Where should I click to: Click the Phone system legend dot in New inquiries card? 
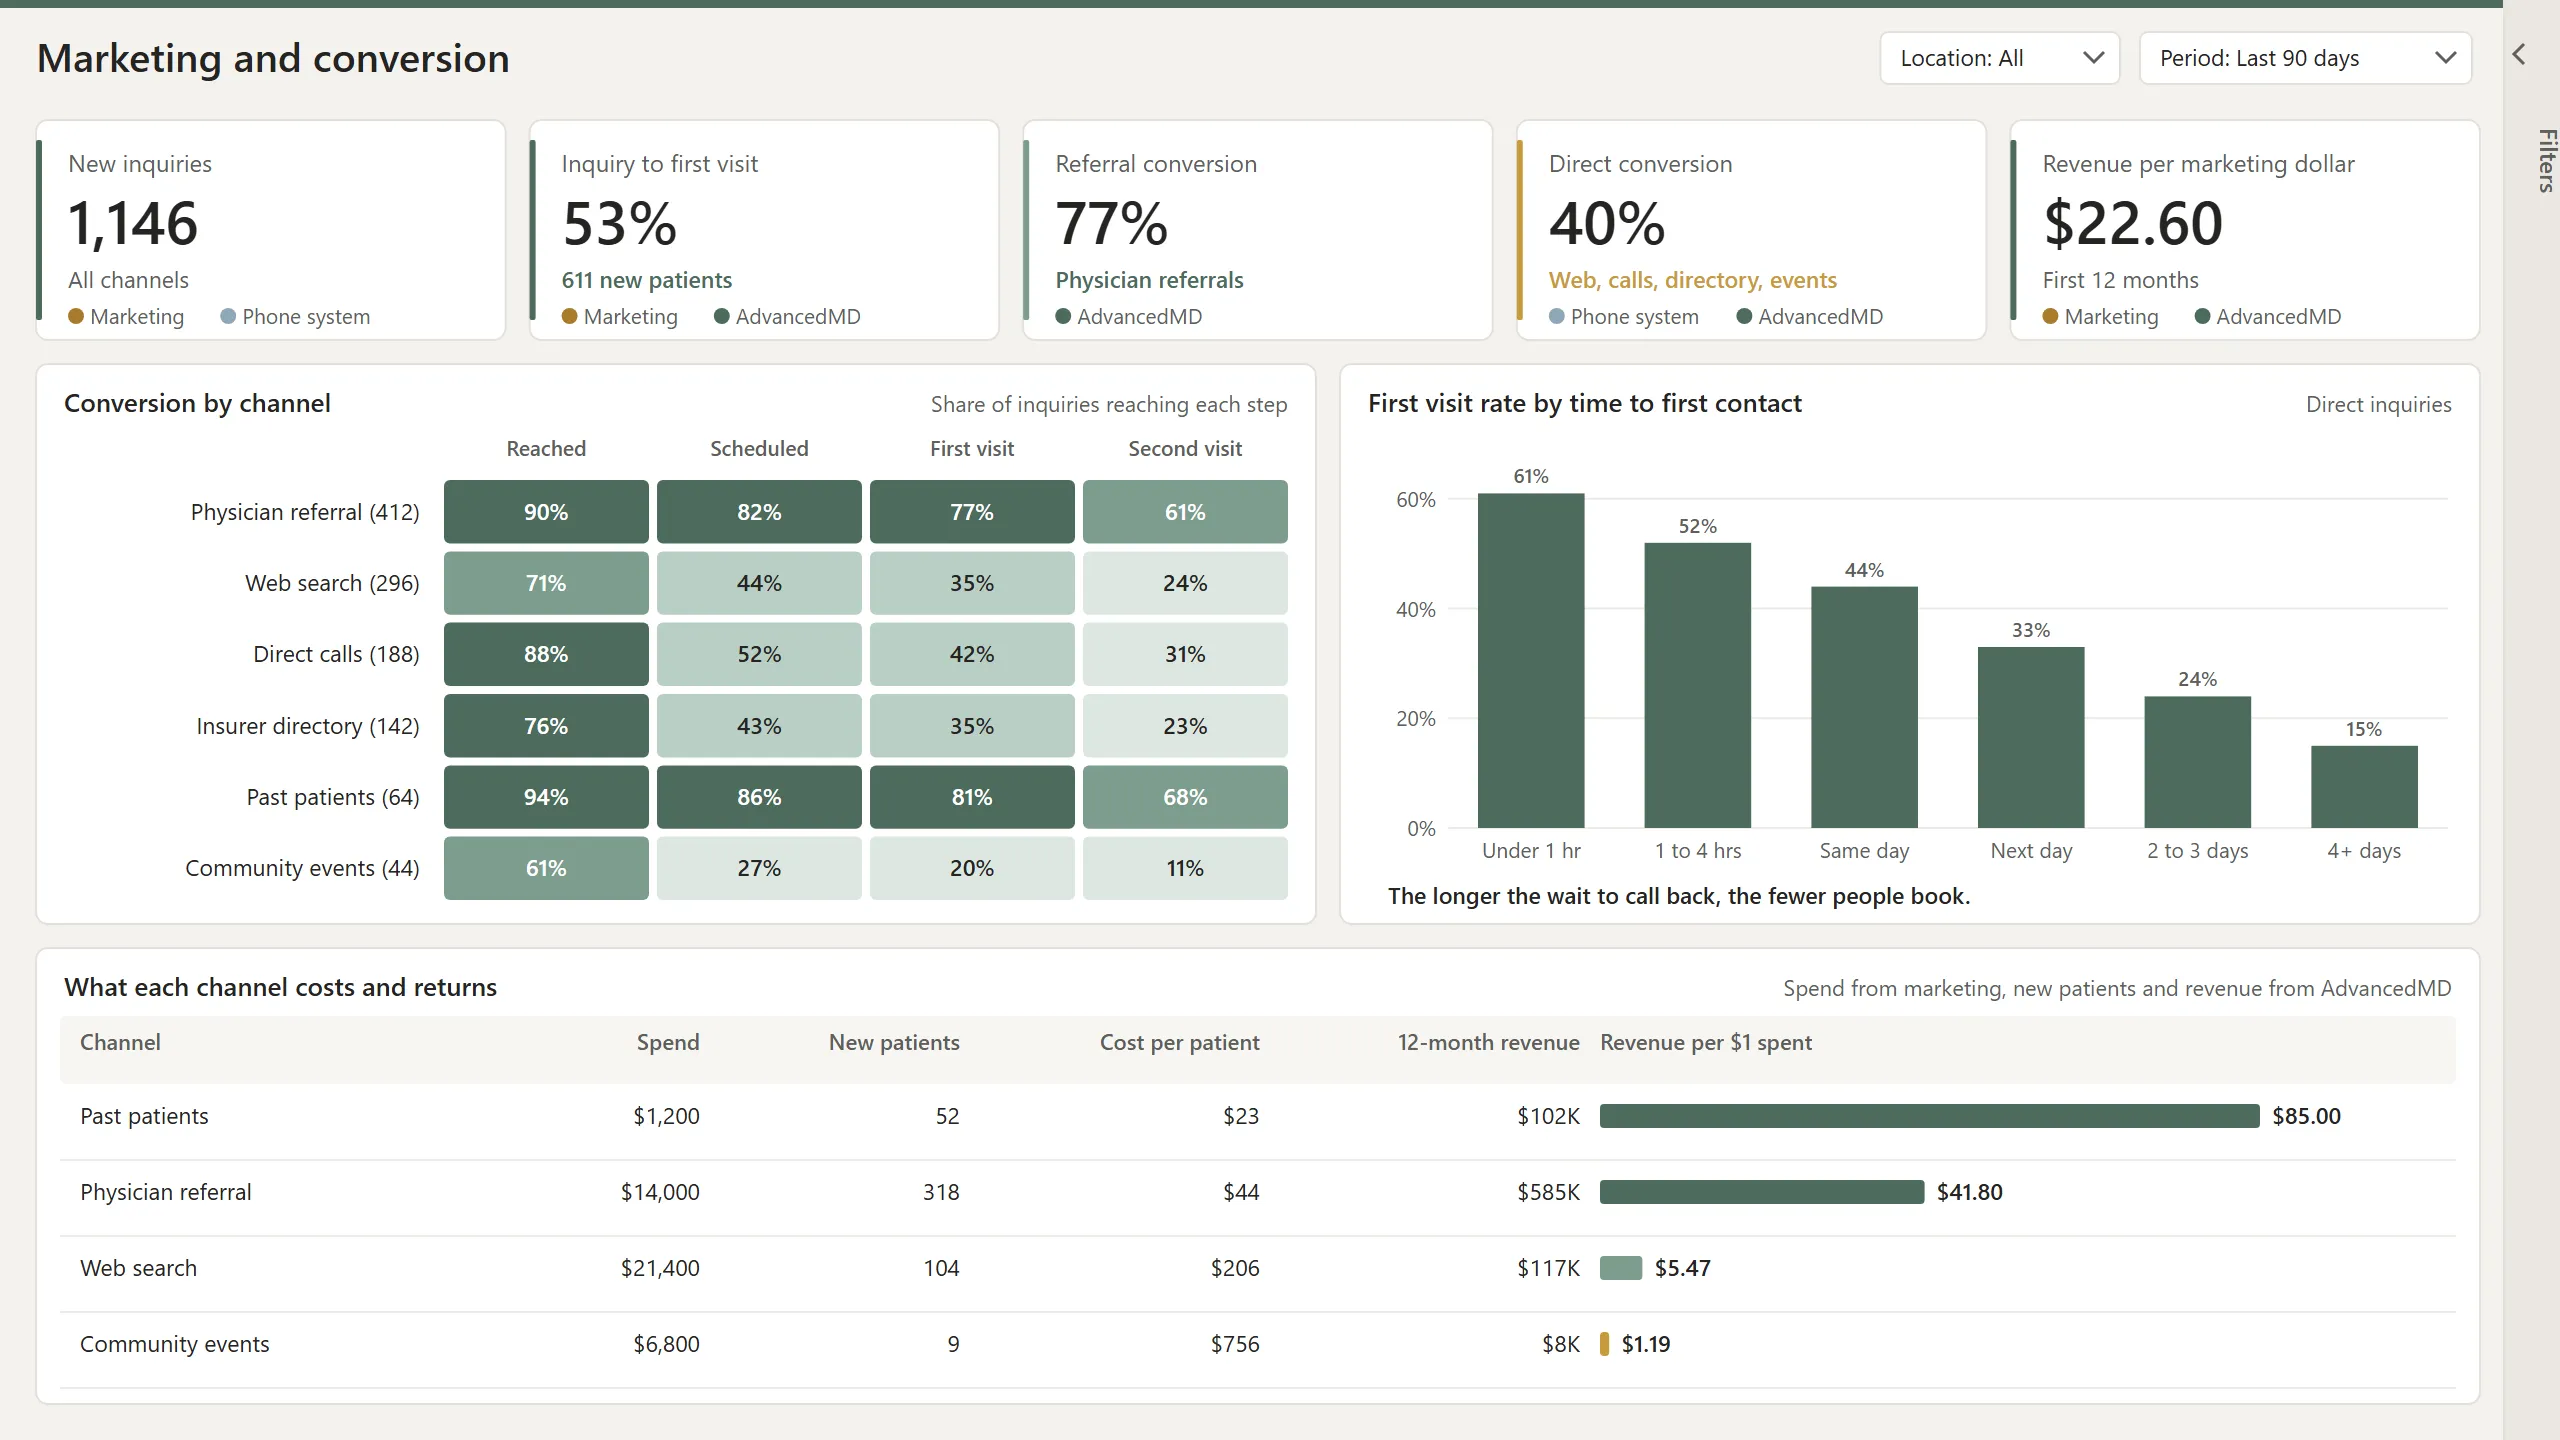point(228,316)
